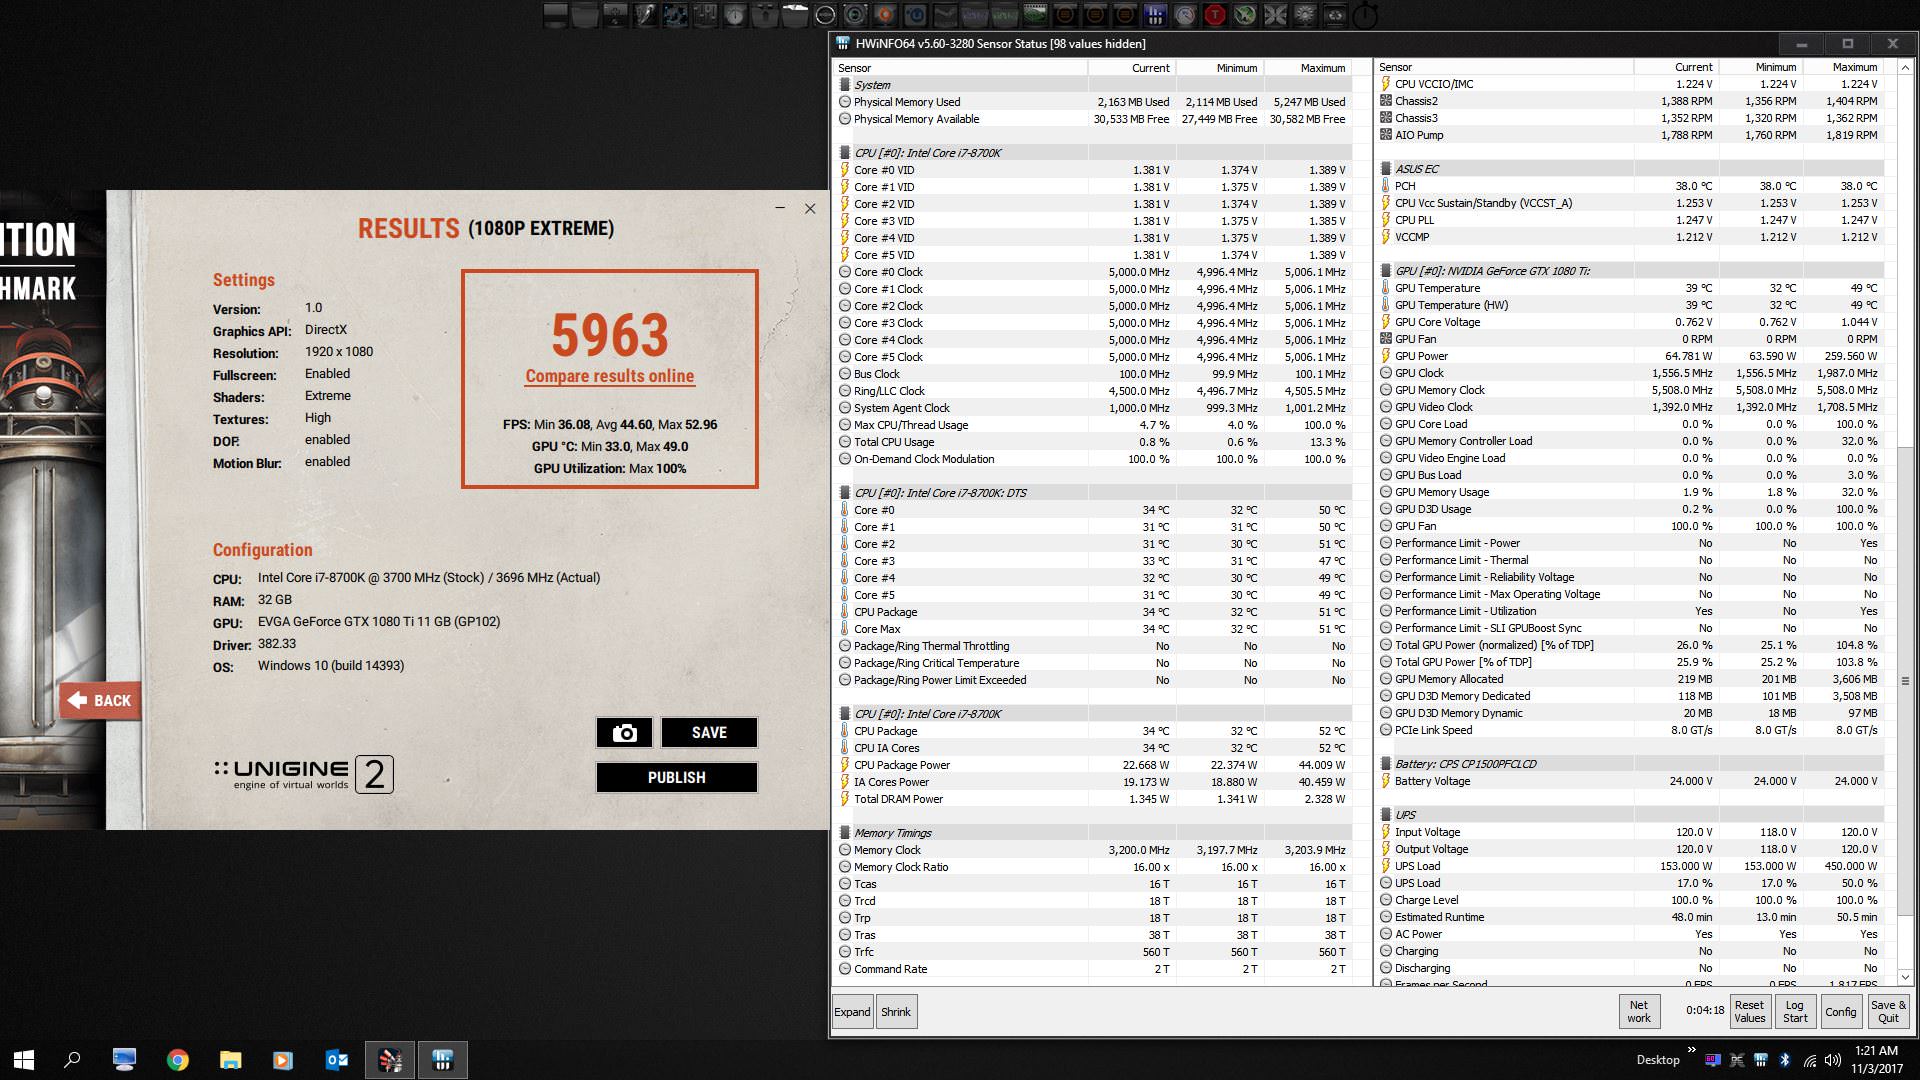
Task: Click Log Start in HWiNFO
Action: click(1795, 1012)
